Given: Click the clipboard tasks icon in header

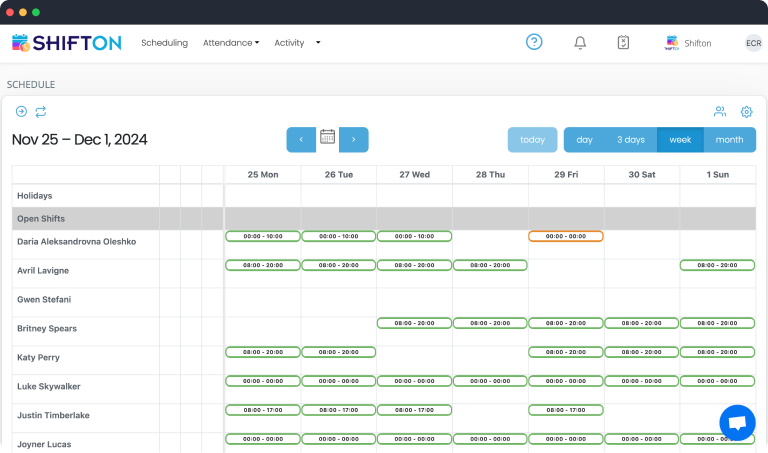Looking at the screenshot, I should [623, 43].
